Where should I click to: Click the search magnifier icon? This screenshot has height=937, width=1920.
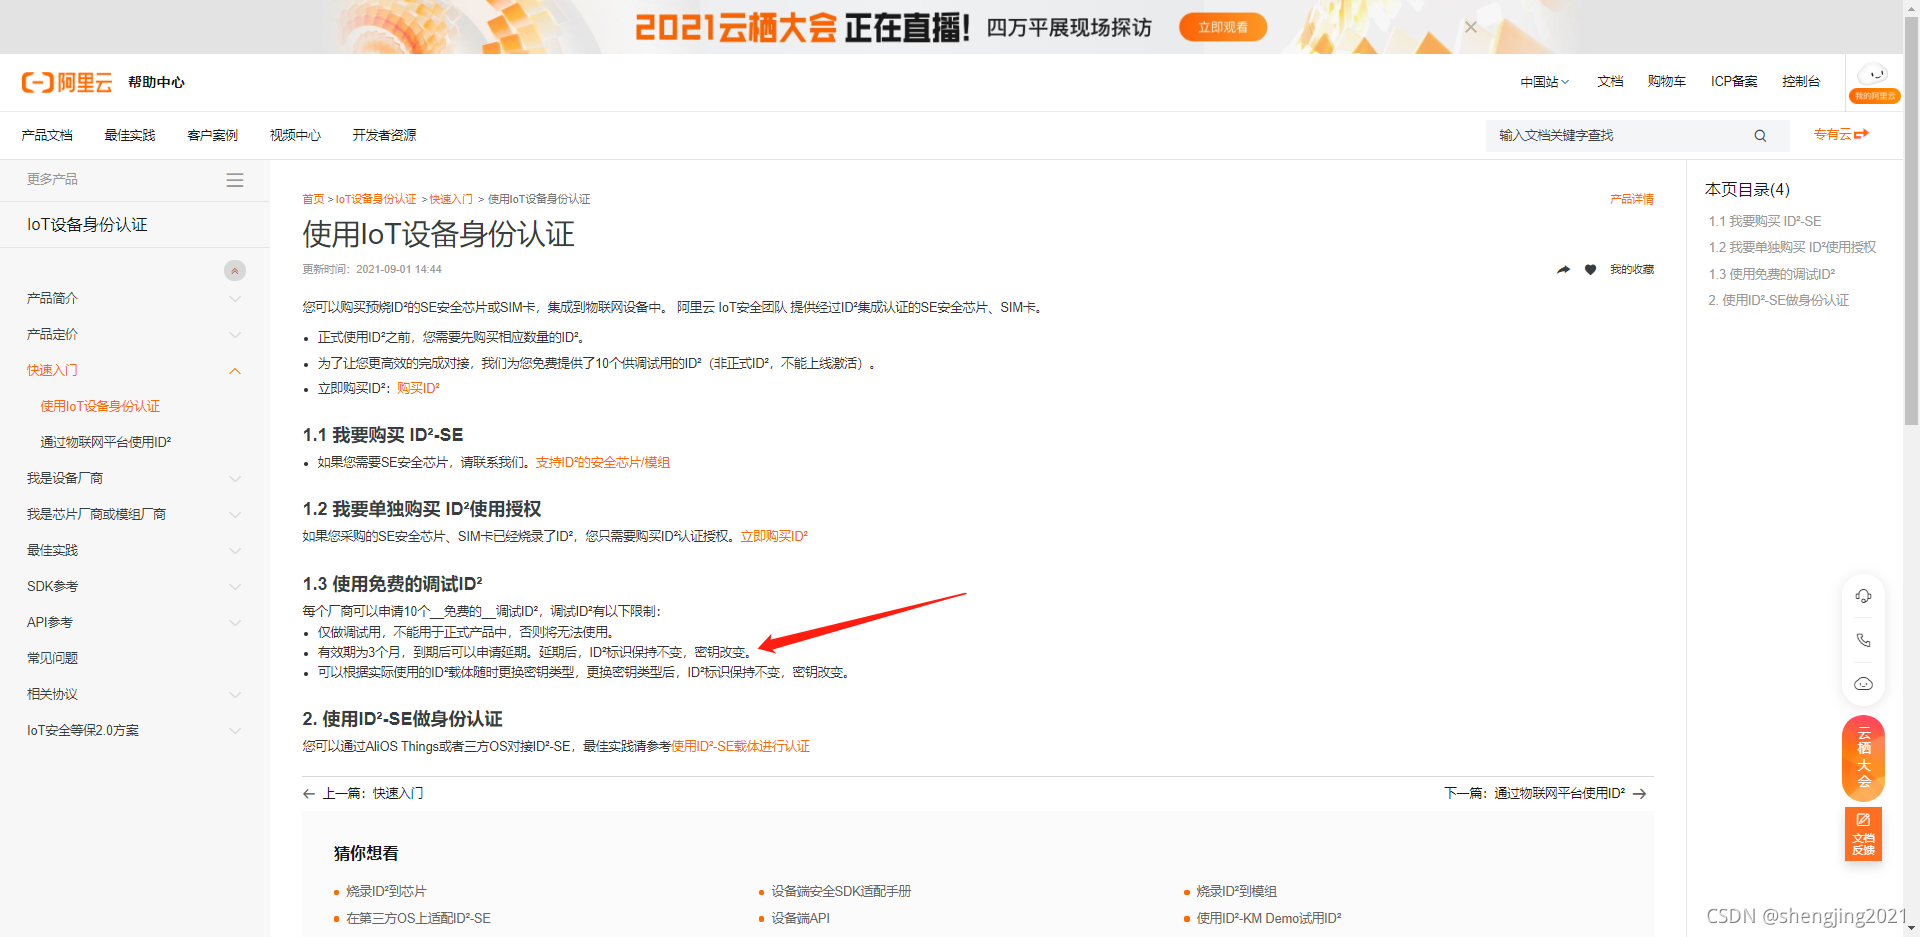point(1760,136)
